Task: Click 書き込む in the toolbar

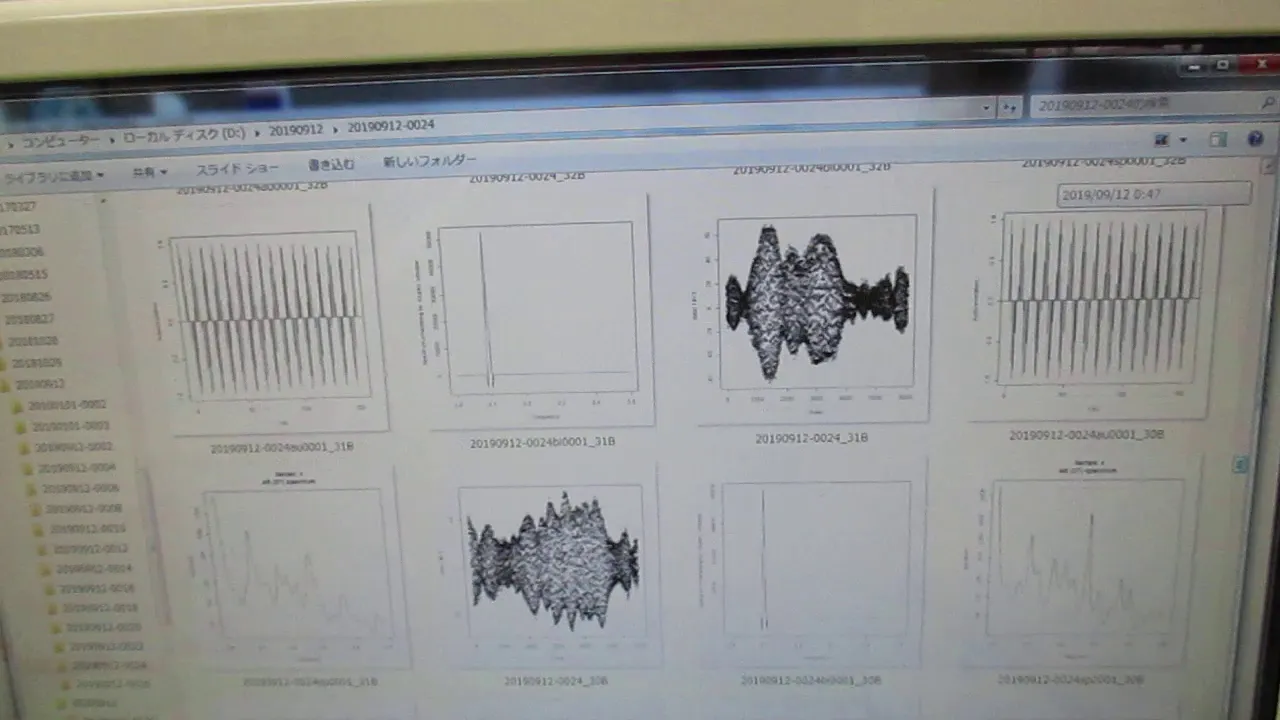Action: [331, 164]
